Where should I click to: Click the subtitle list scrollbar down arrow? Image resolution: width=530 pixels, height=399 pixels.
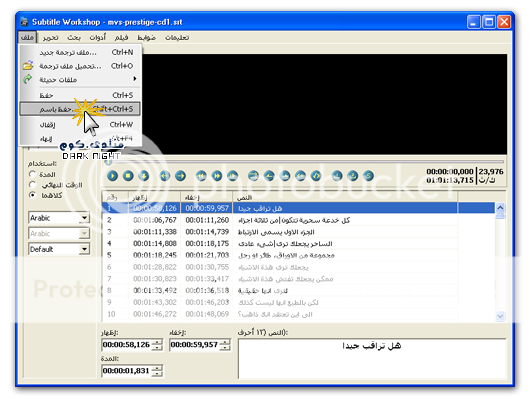[500, 316]
